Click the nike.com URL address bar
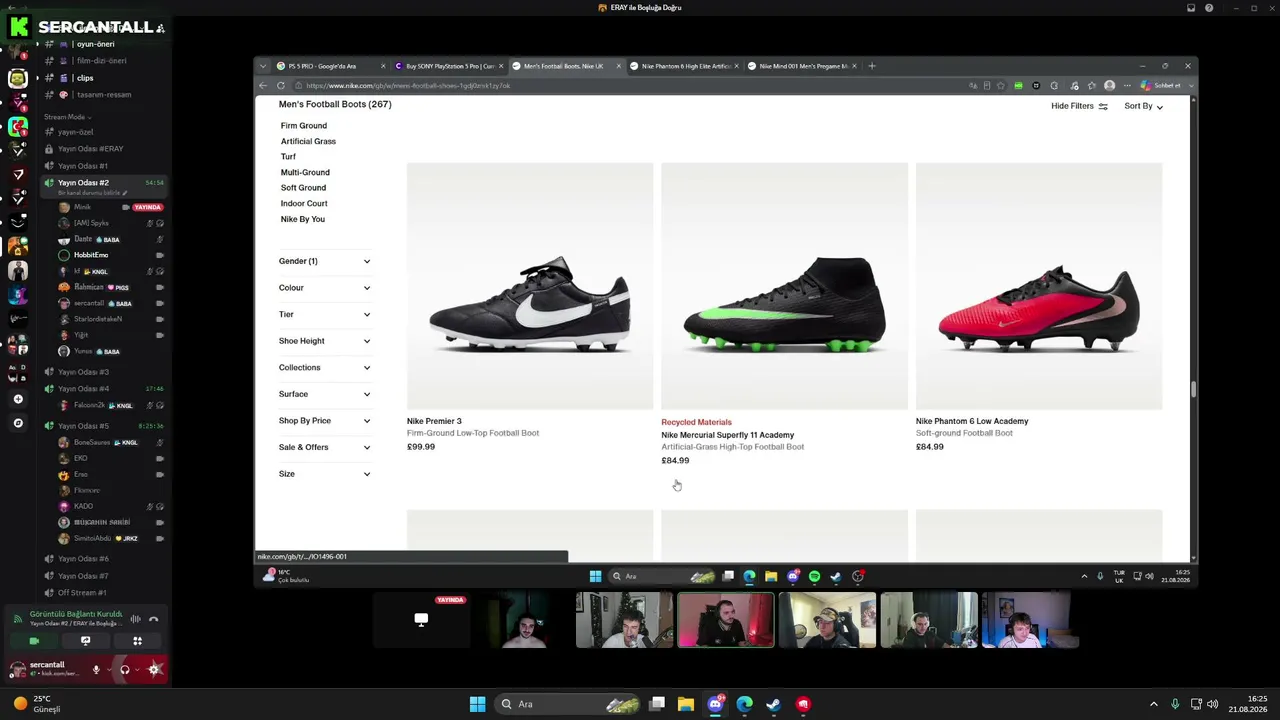The height and width of the screenshot is (720, 1280). point(630,86)
